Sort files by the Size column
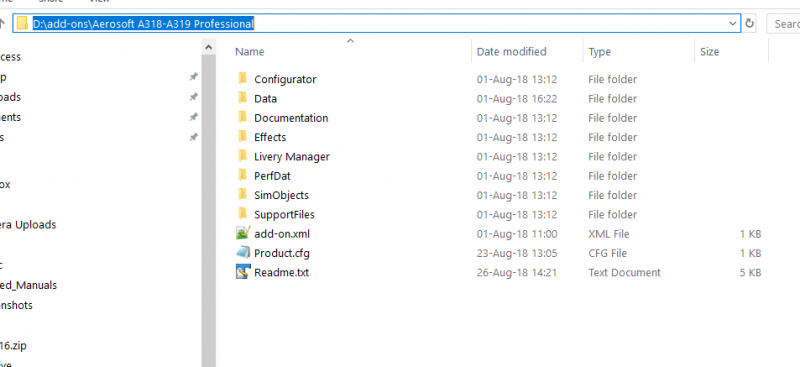The image size is (800, 367). click(709, 52)
